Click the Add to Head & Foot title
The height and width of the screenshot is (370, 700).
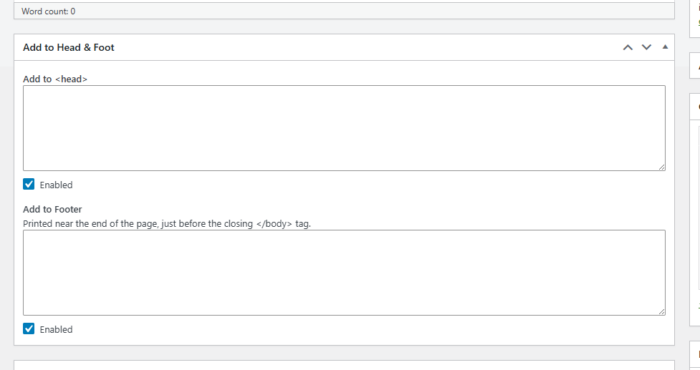(68, 47)
